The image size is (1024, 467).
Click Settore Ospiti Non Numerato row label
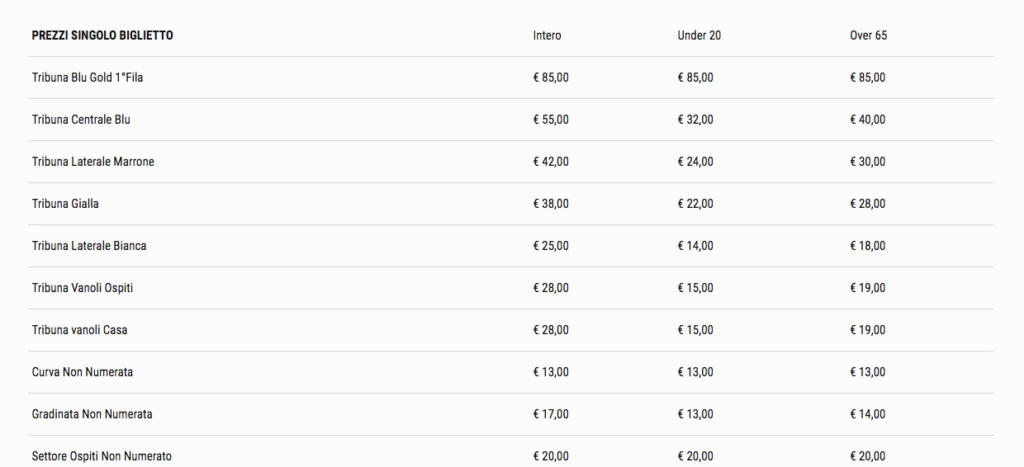coord(102,456)
